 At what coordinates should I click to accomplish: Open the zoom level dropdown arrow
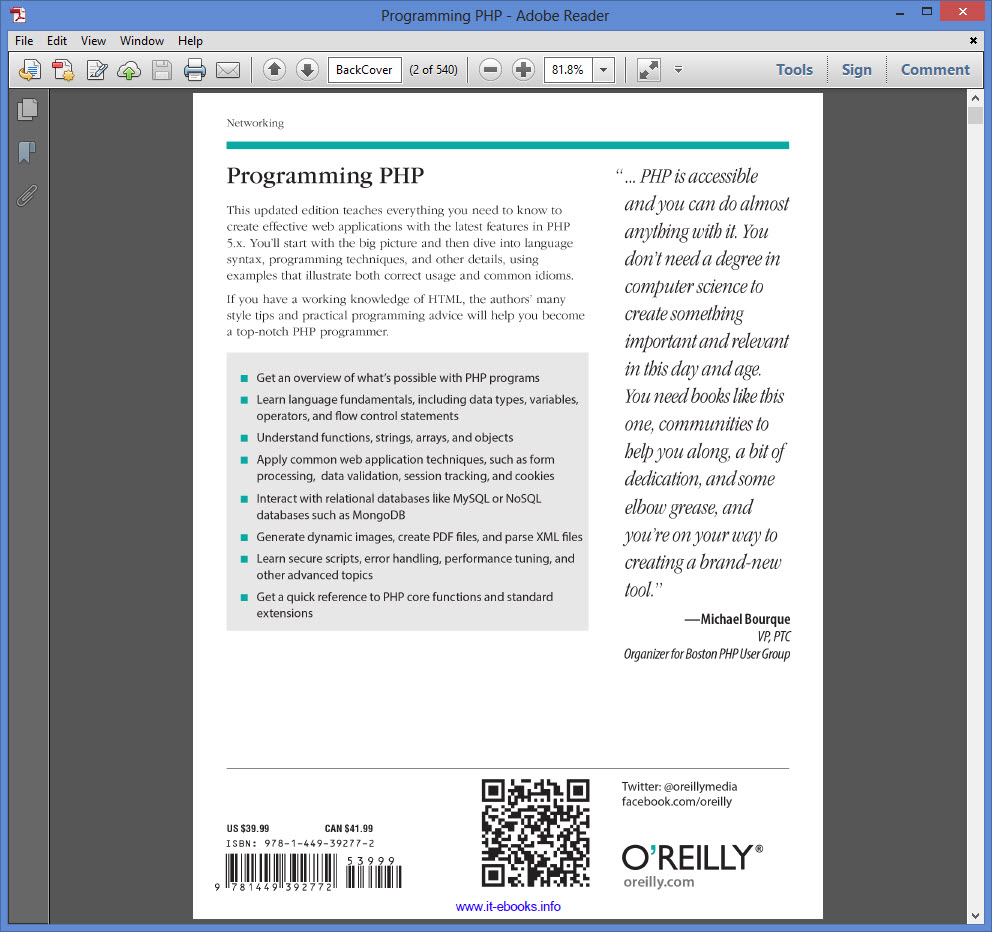604,70
